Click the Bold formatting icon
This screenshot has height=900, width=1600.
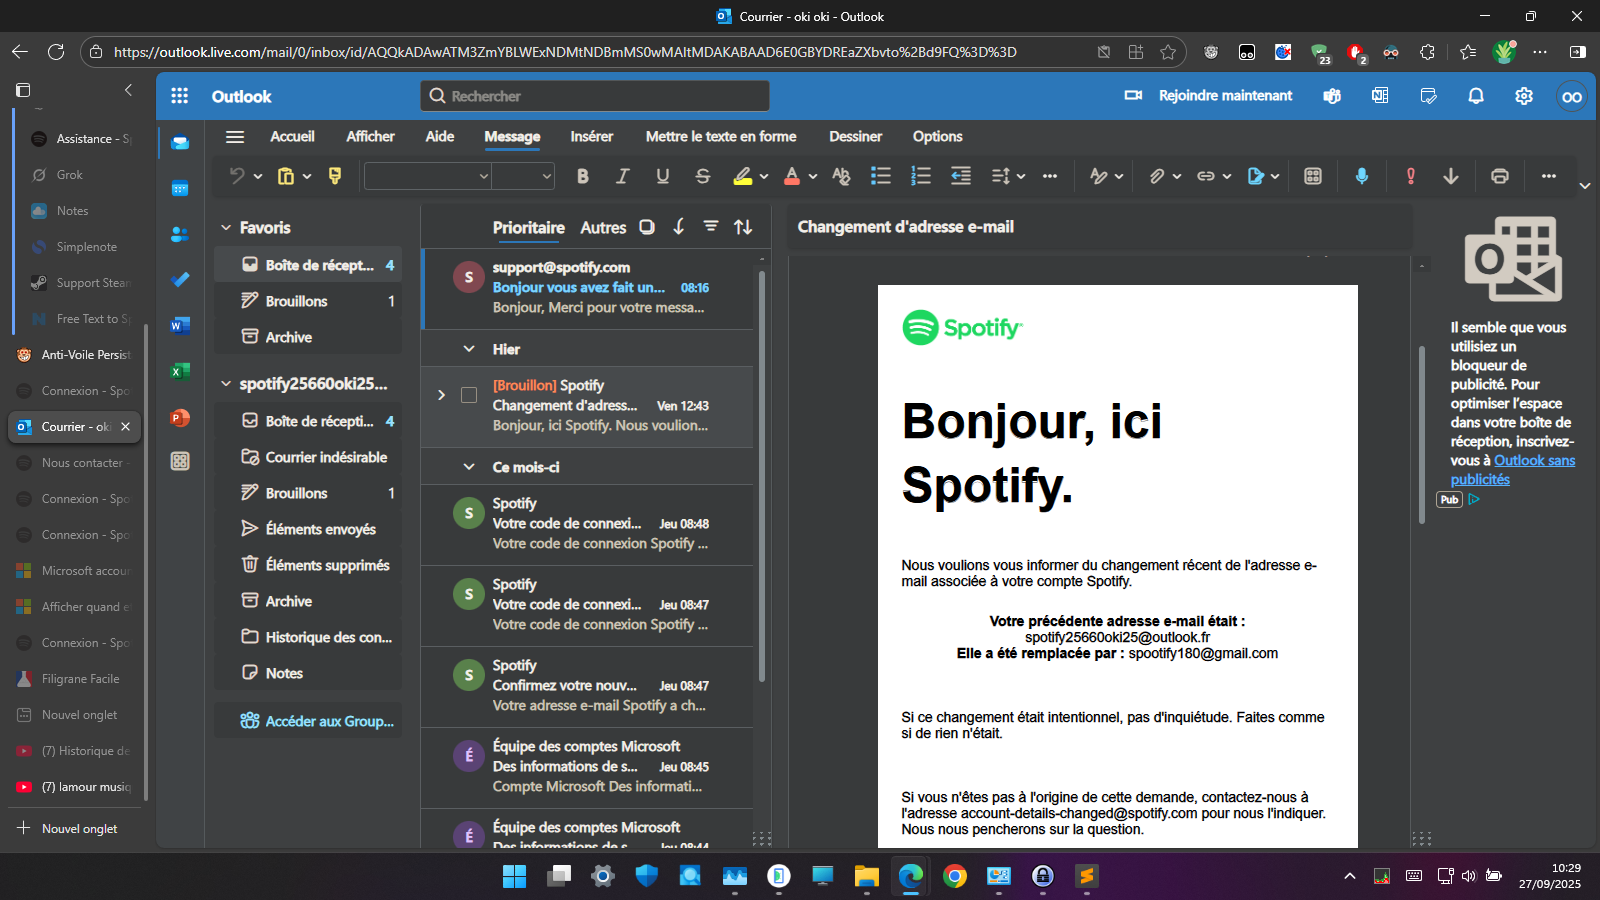583,176
